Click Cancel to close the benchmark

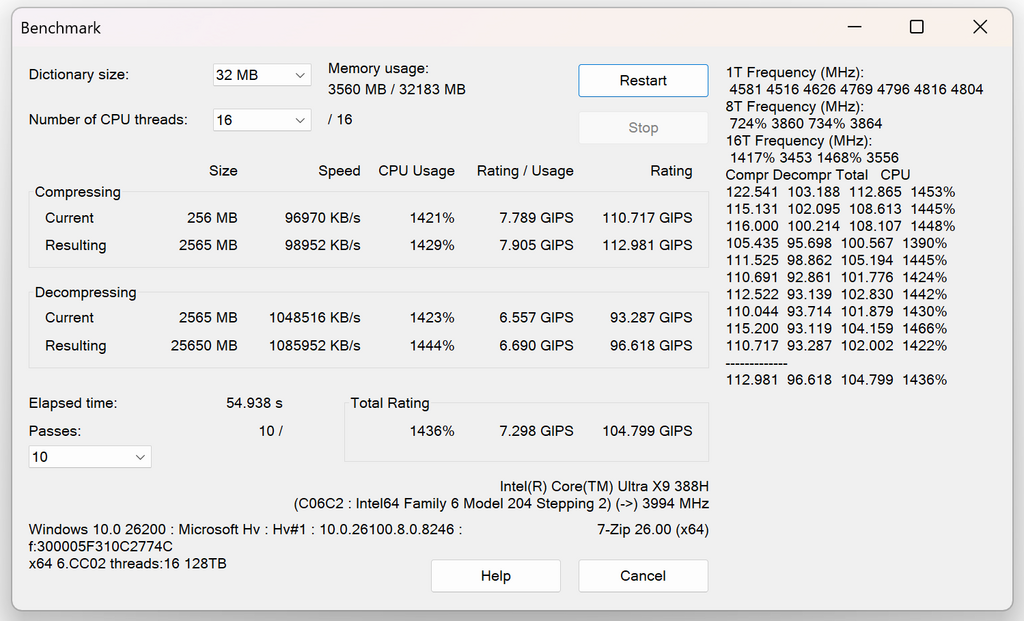point(643,576)
